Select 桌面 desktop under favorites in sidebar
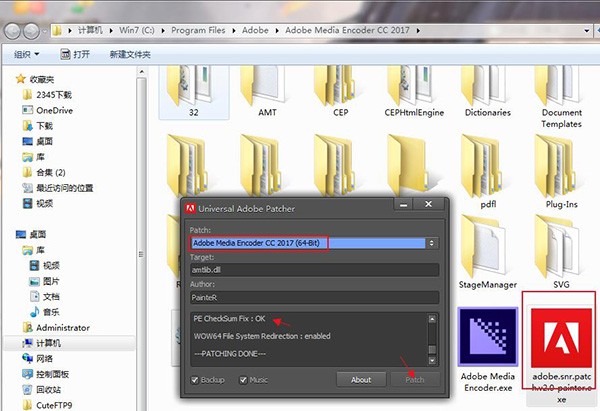 [38, 141]
